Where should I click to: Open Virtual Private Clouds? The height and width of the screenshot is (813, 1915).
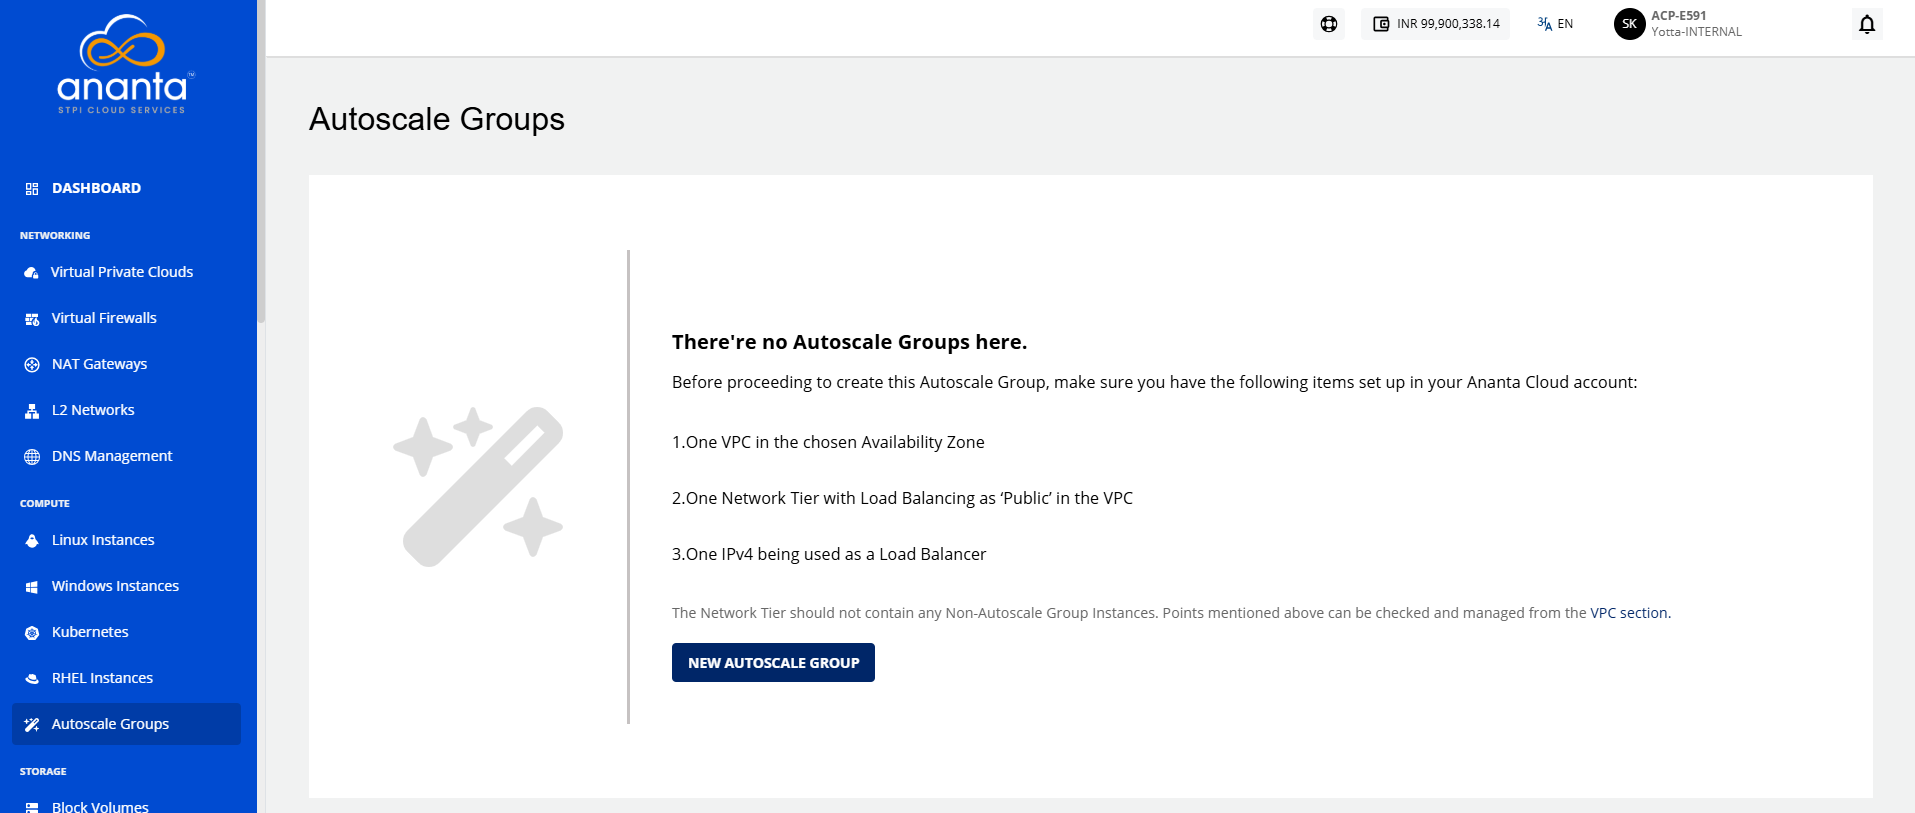pos(122,272)
